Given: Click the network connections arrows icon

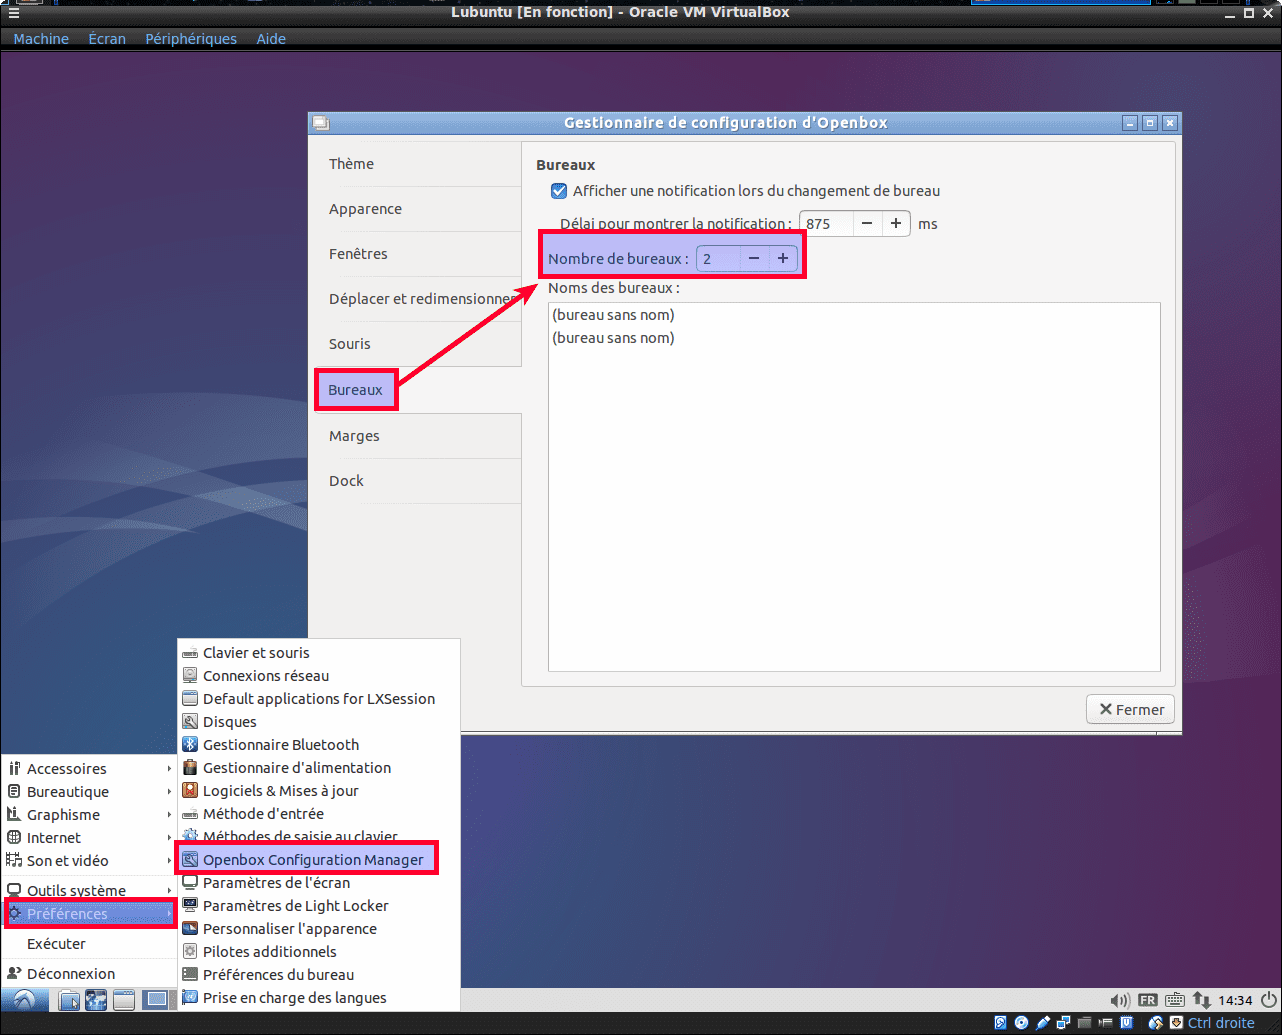Looking at the screenshot, I should pos(1202,1000).
